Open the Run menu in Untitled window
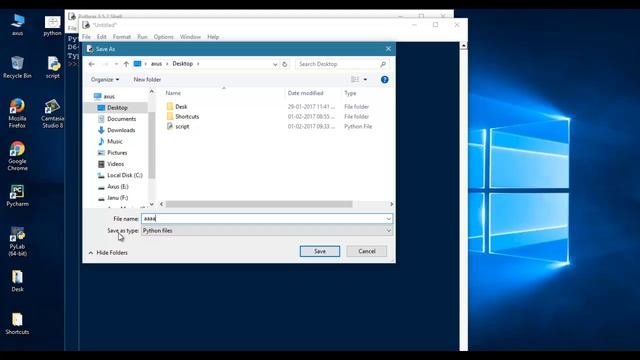The width and height of the screenshot is (640, 360). (142, 37)
